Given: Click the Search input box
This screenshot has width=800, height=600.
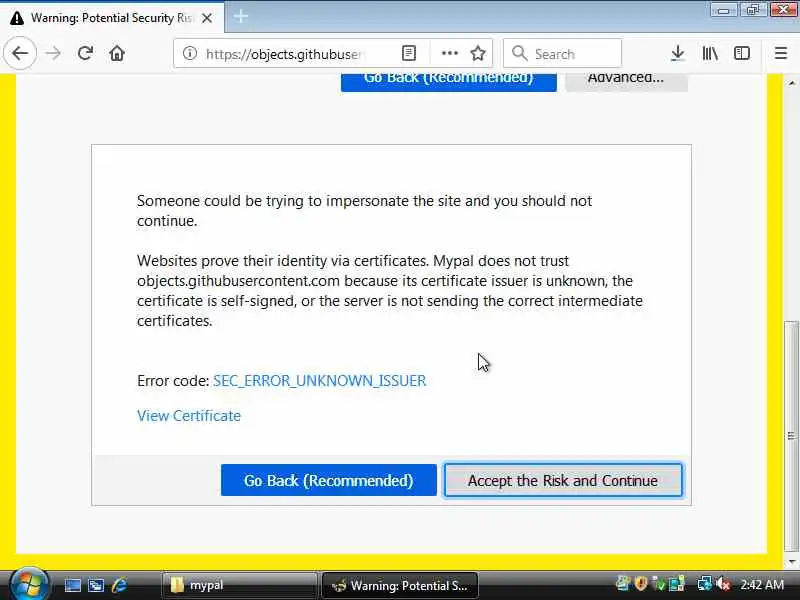Looking at the screenshot, I should pos(562,54).
